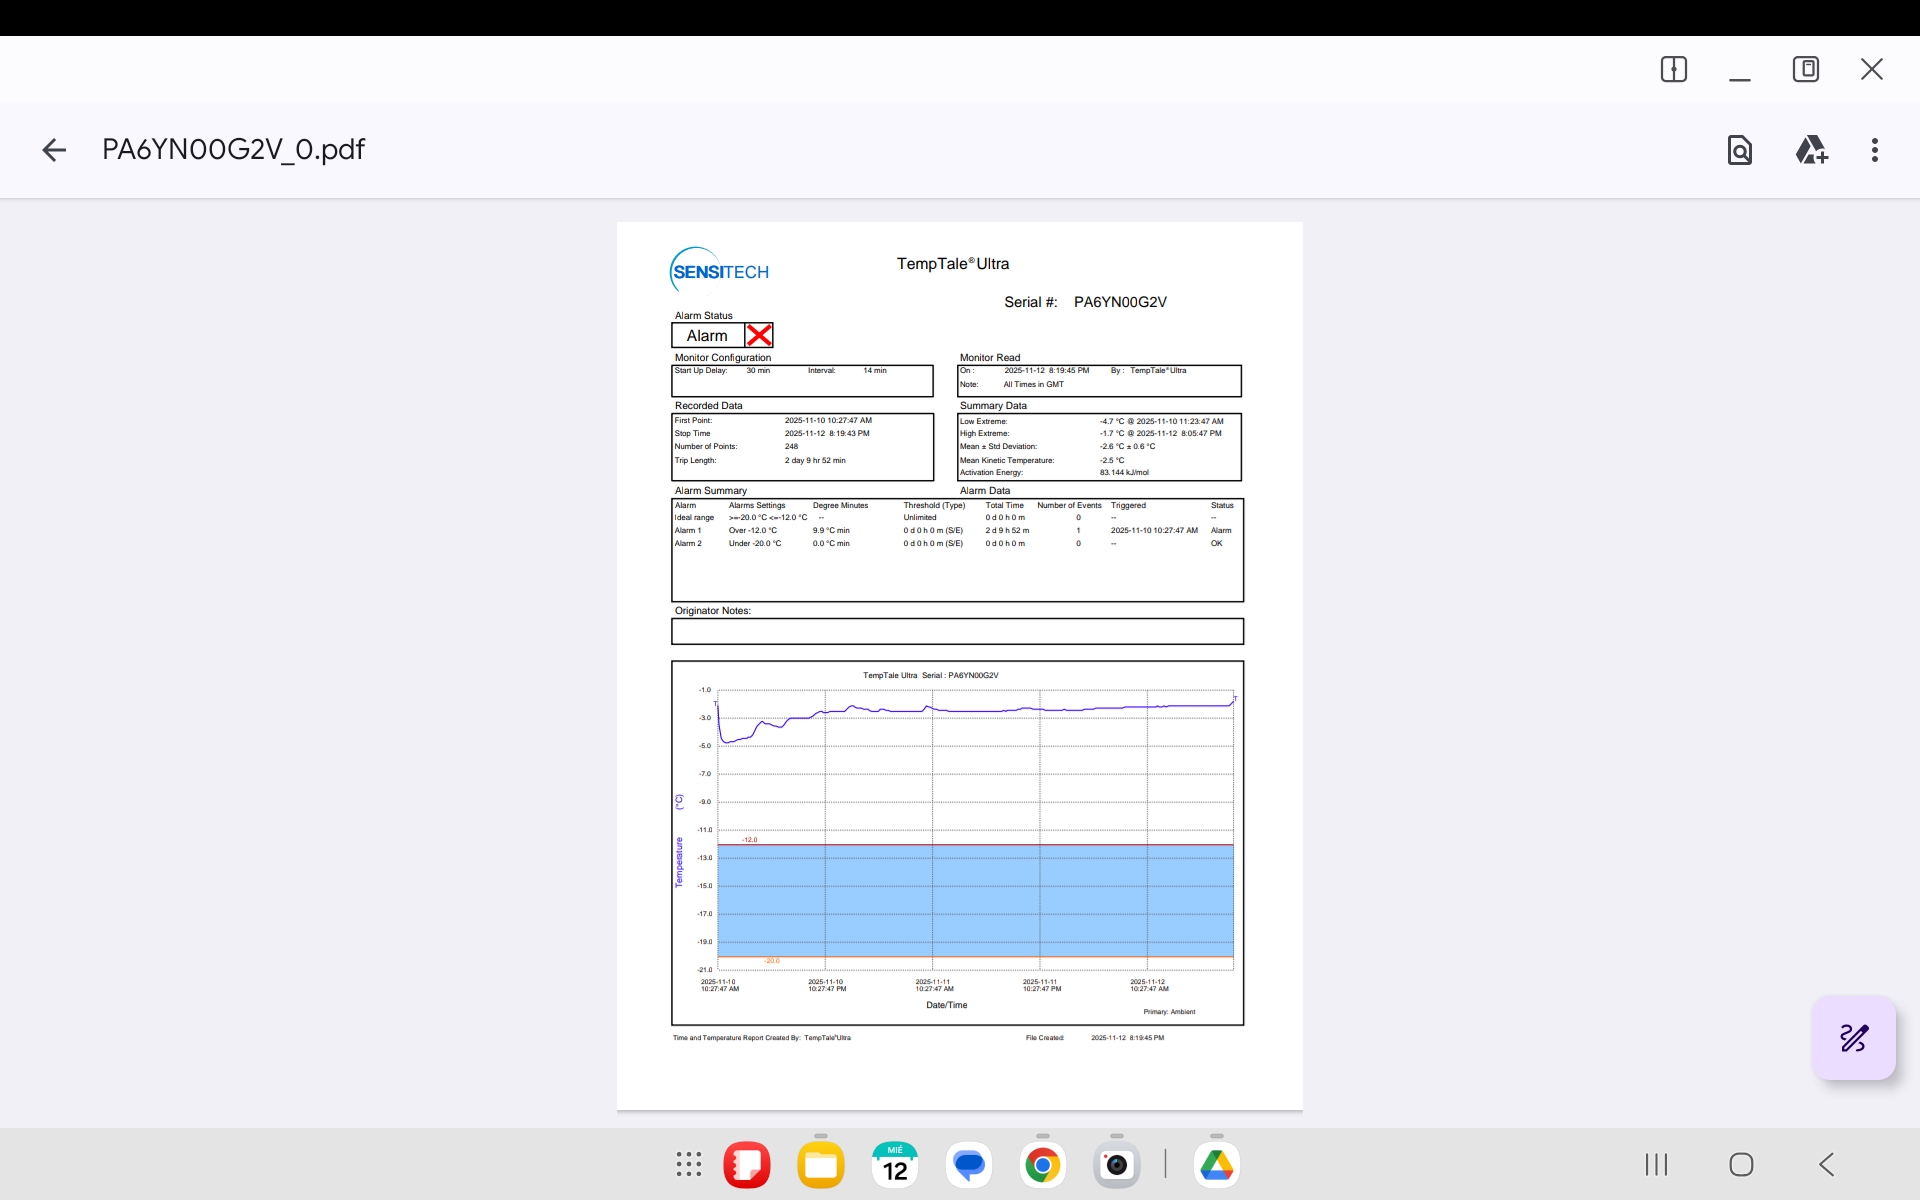Open the calendar app showing 12

coord(894,1164)
